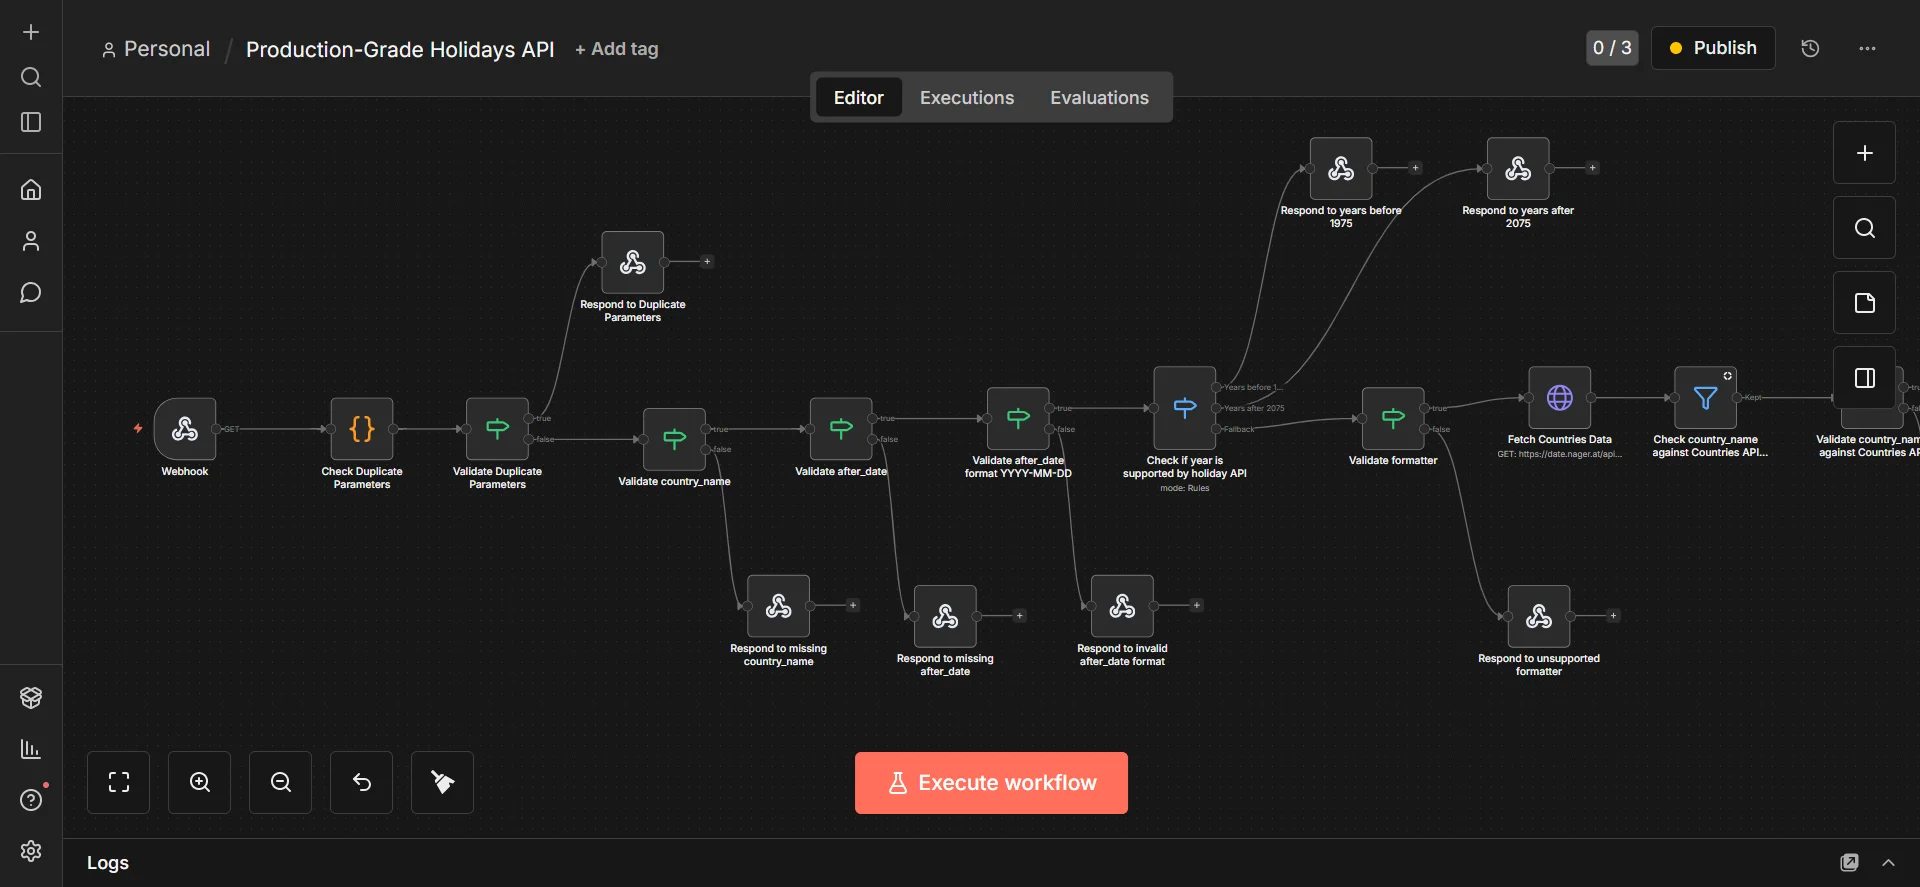Image resolution: width=1920 pixels, height=887 pixels.
Task: Zoom in on the canvas
Action: (x=200, y=782)
